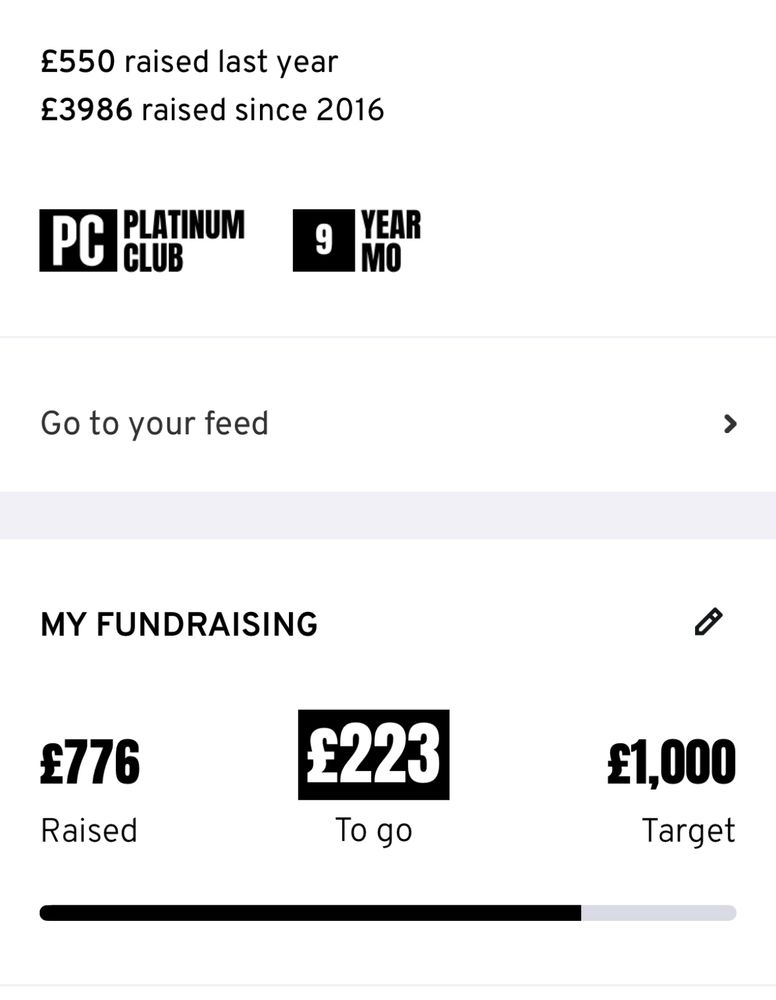Tap the 9 Year Mo badge icon
This screenshot has width=776, height=1000.
tap(357, 240)
